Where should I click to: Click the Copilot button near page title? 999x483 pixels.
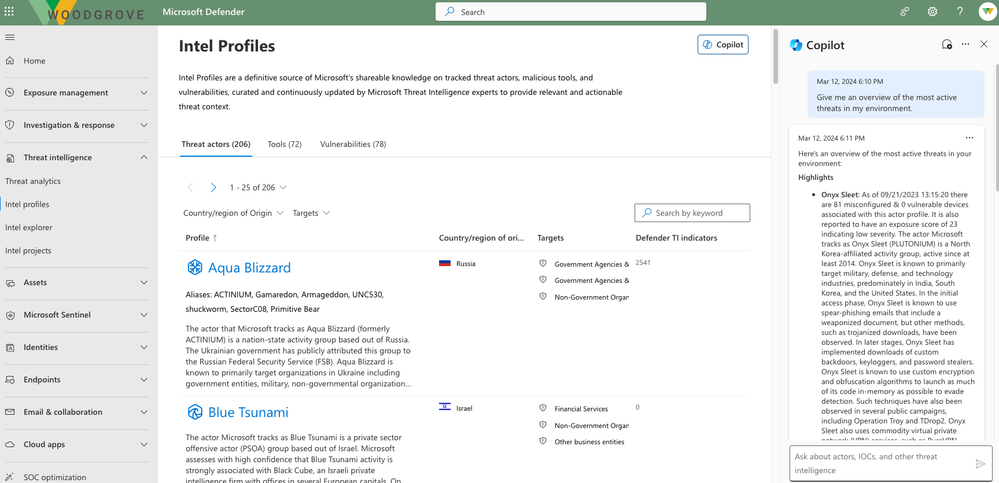[722, 45]
